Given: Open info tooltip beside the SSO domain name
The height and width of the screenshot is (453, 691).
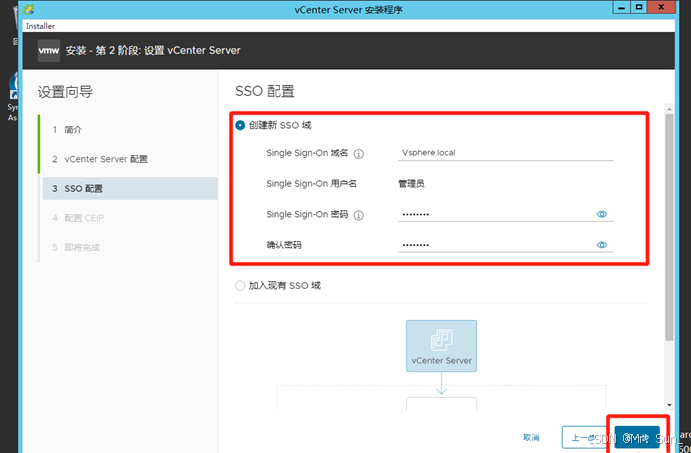Looking at the screenshot, I should click(359, 154).
